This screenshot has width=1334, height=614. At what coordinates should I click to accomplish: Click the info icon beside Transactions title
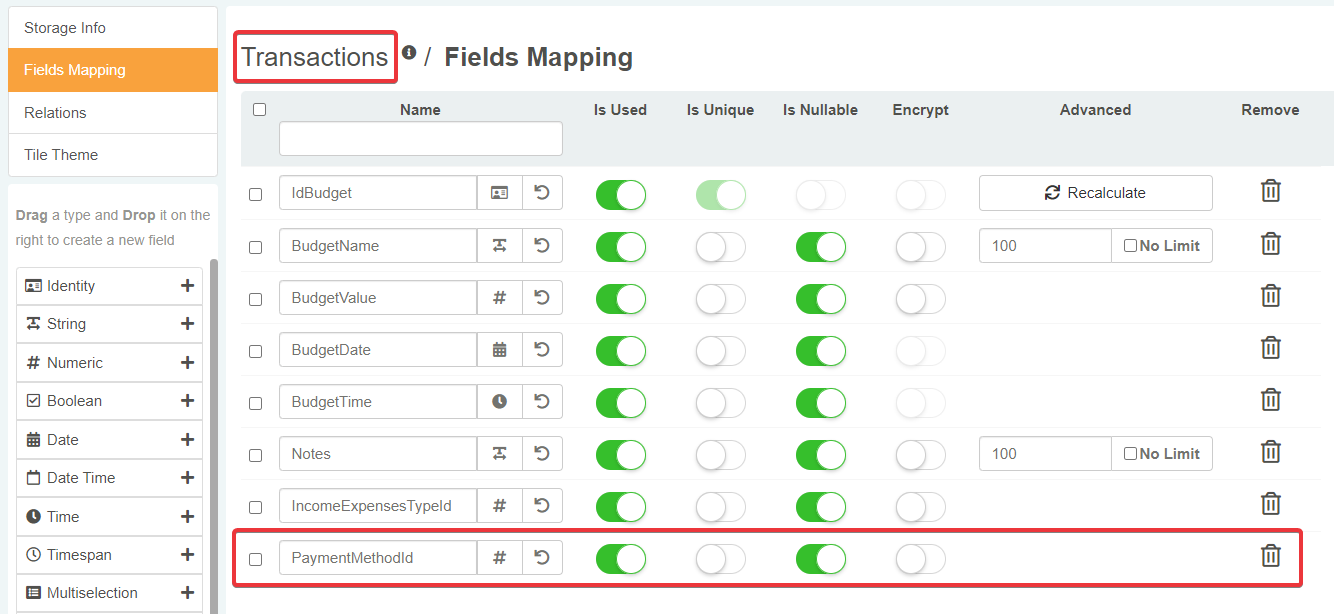[409, 53]
